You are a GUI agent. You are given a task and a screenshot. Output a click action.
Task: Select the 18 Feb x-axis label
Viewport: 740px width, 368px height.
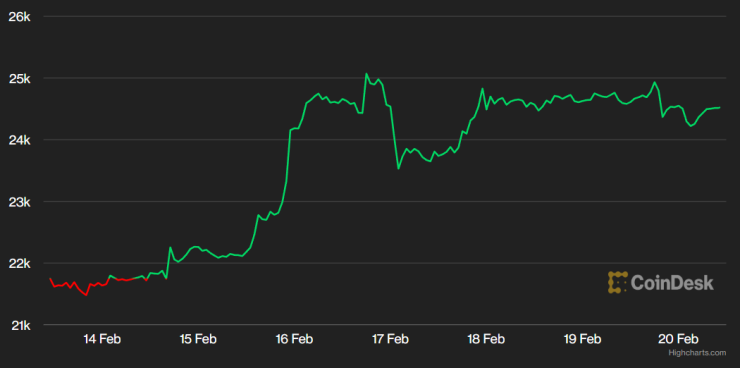486,338
